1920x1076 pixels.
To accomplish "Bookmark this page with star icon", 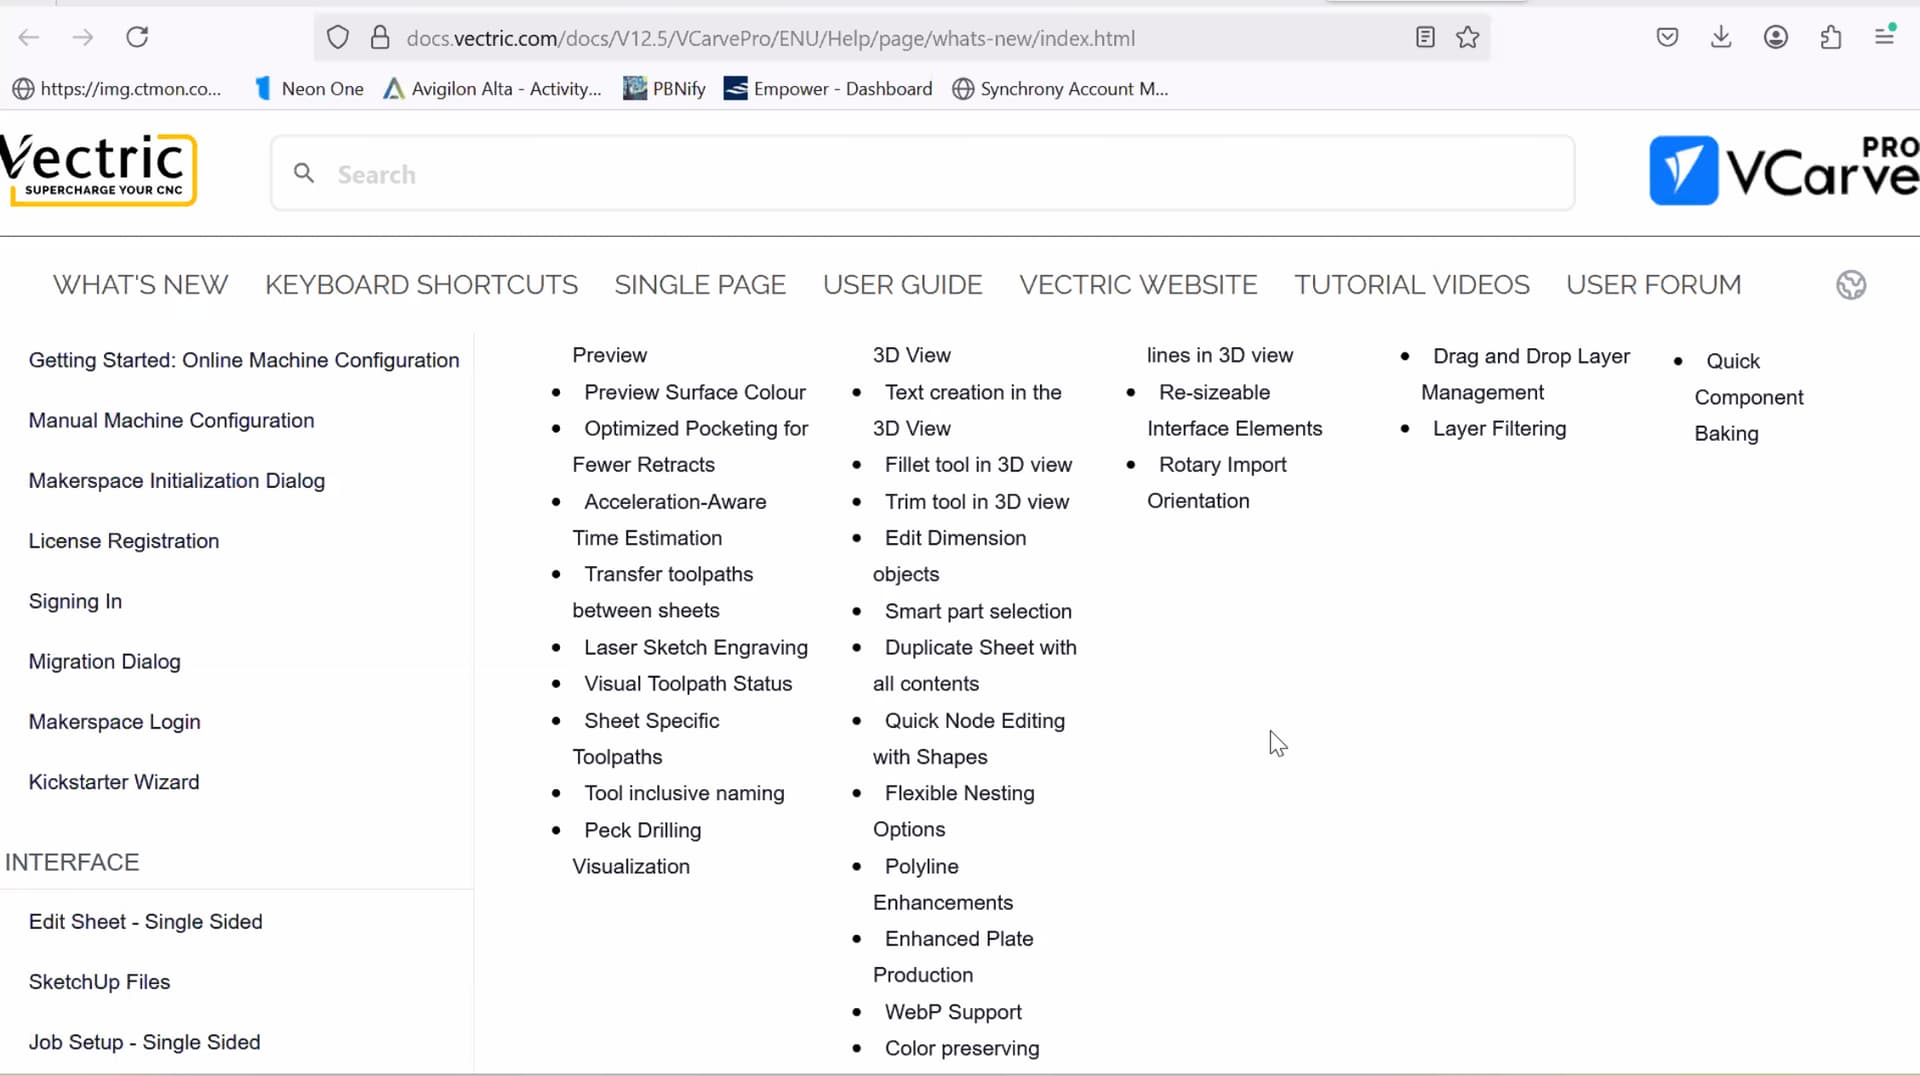I will click(1468, 38).
